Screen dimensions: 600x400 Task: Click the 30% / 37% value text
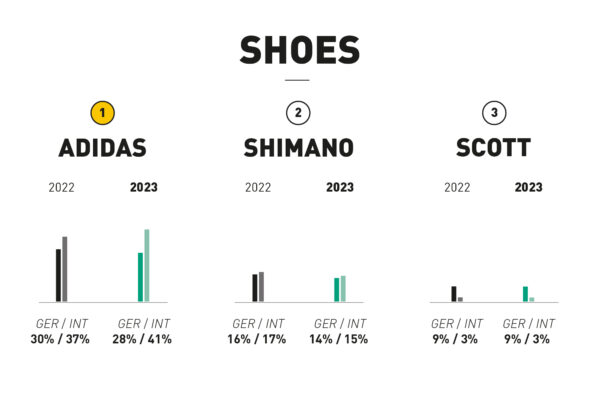click(60, 339)
